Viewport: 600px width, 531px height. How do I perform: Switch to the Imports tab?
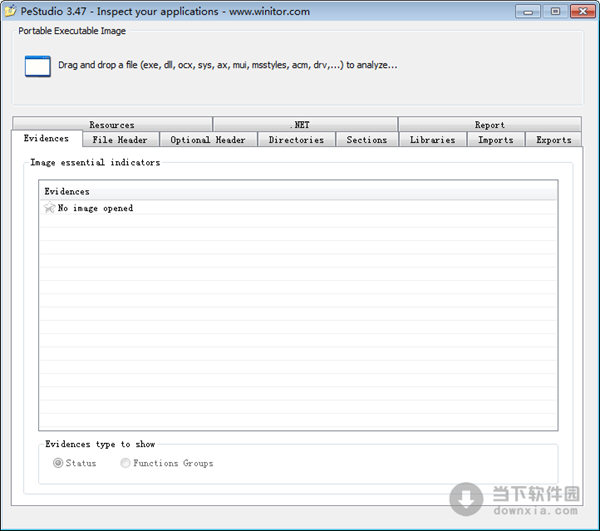point(496,140)
